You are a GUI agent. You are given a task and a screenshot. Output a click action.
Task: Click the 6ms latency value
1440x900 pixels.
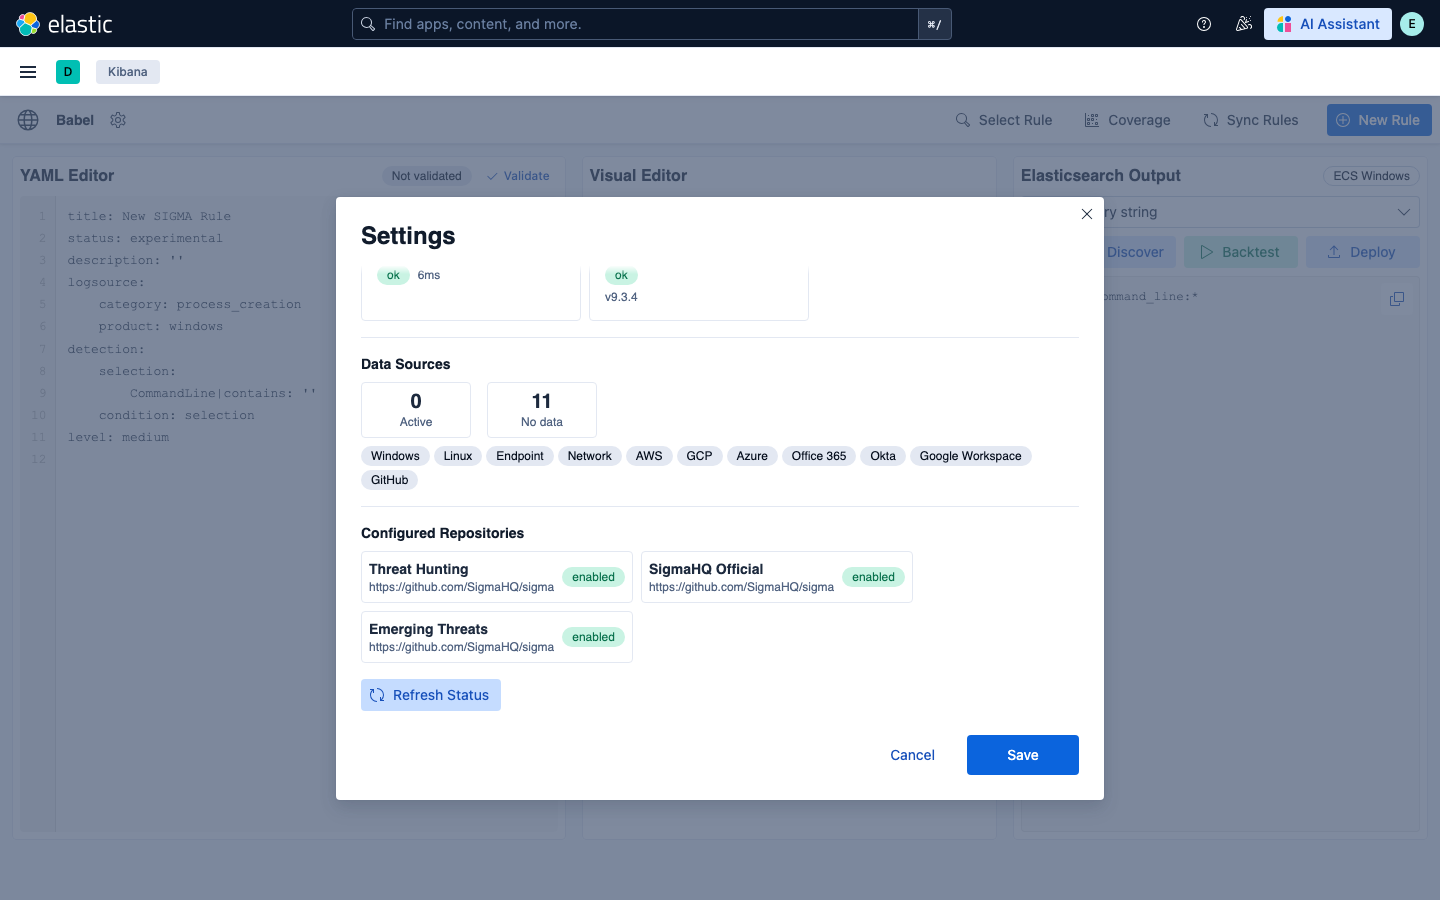pyautogui.click(x=429, y=275)
